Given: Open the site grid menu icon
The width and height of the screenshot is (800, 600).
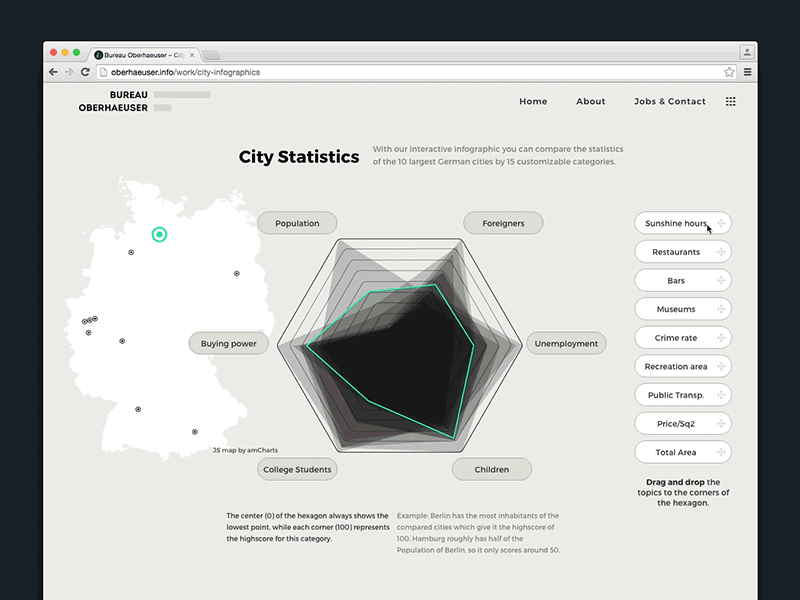Looking at the screenshot, I should click(x=730, y=101).
